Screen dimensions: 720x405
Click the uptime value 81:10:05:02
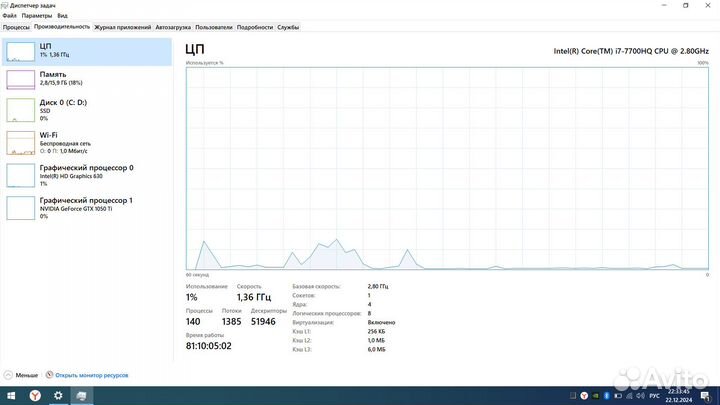(x=208, y=346)
